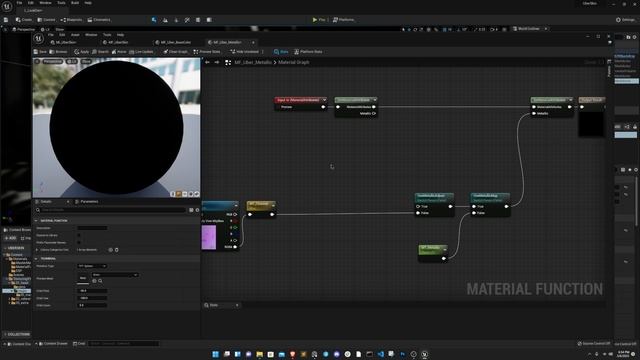640x360 pixels.
Task: Open File menu in the main editor window
Action: point(19,3)
